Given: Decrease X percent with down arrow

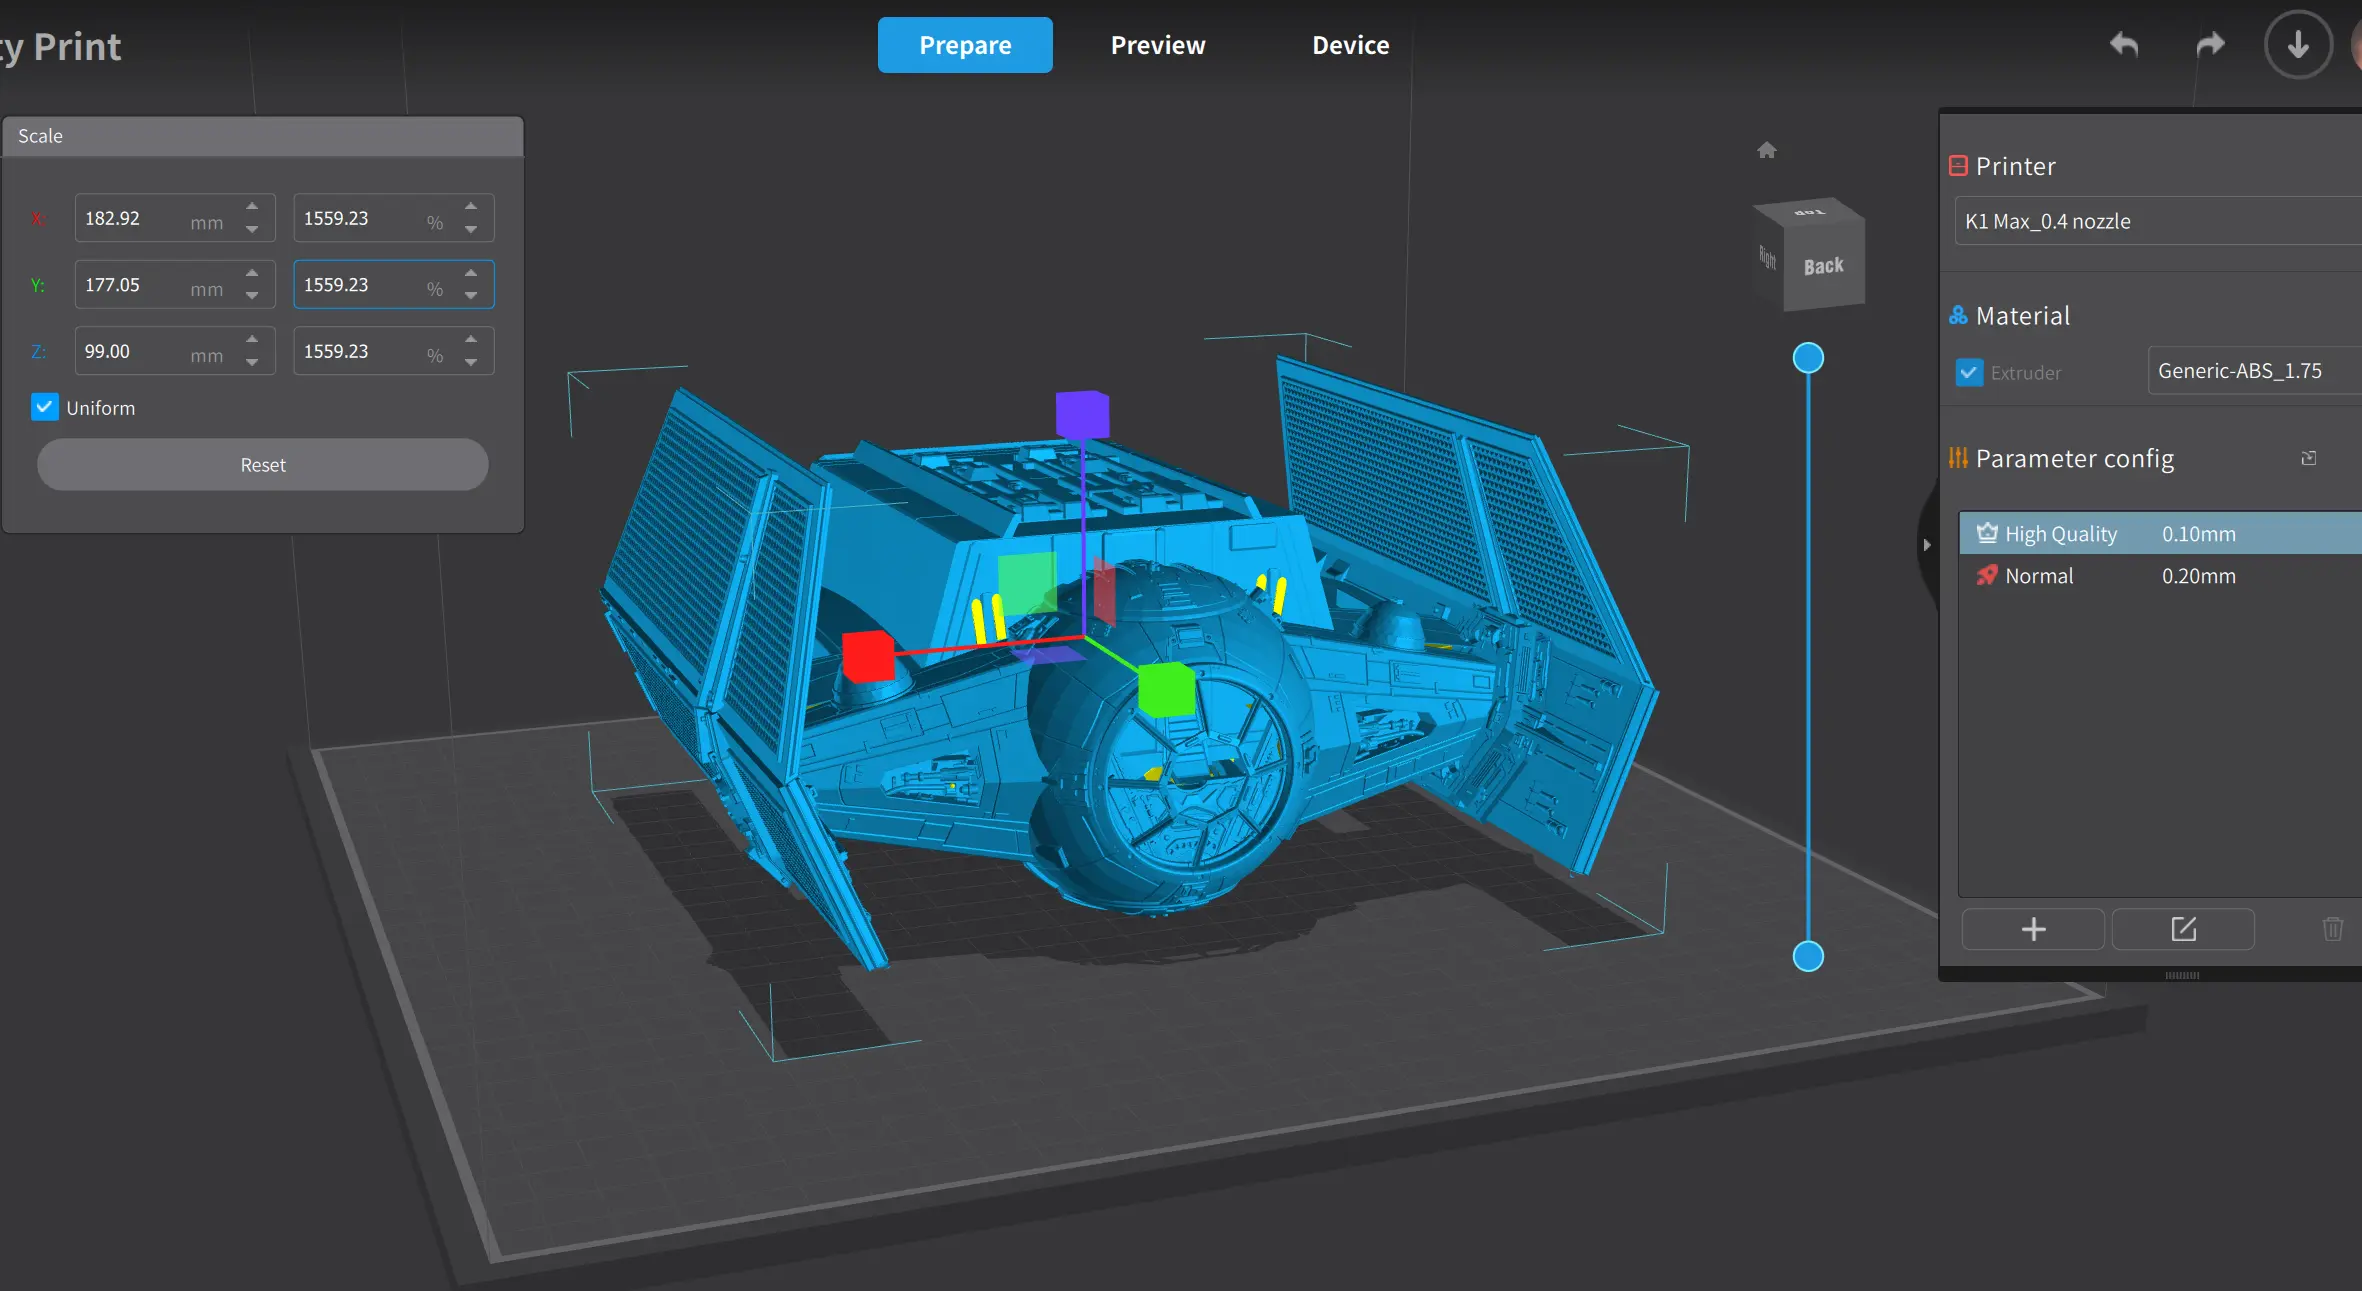Looking at the screenshot, I should (471, 230).
